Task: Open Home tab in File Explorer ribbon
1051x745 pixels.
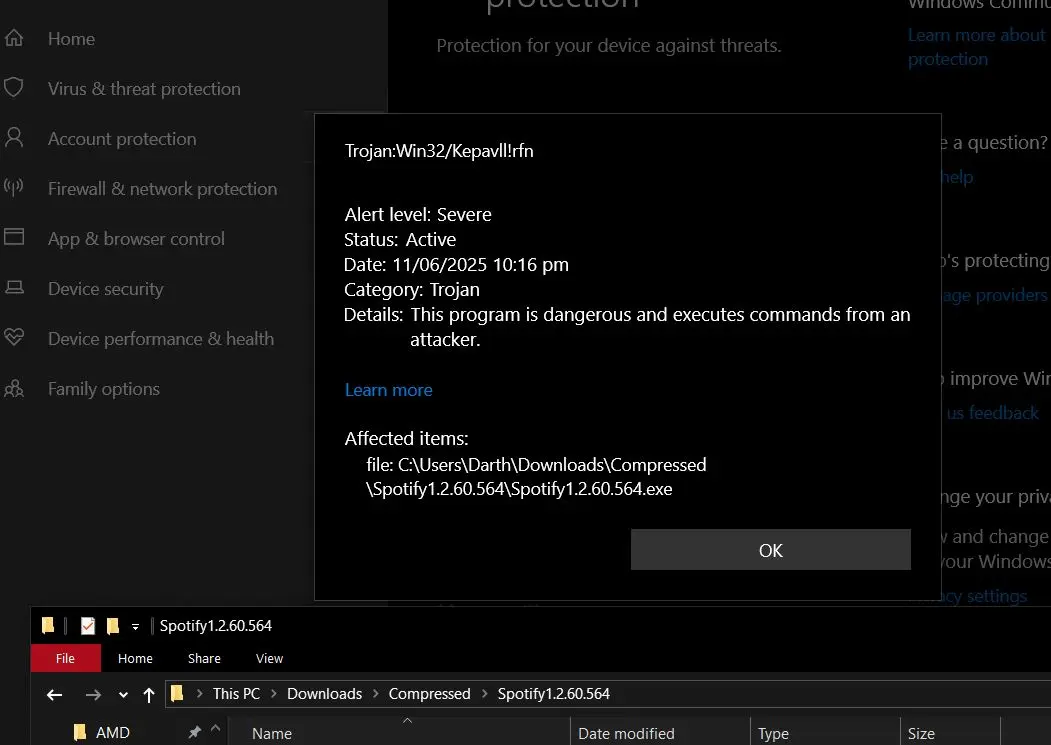Action: point(135,658)
